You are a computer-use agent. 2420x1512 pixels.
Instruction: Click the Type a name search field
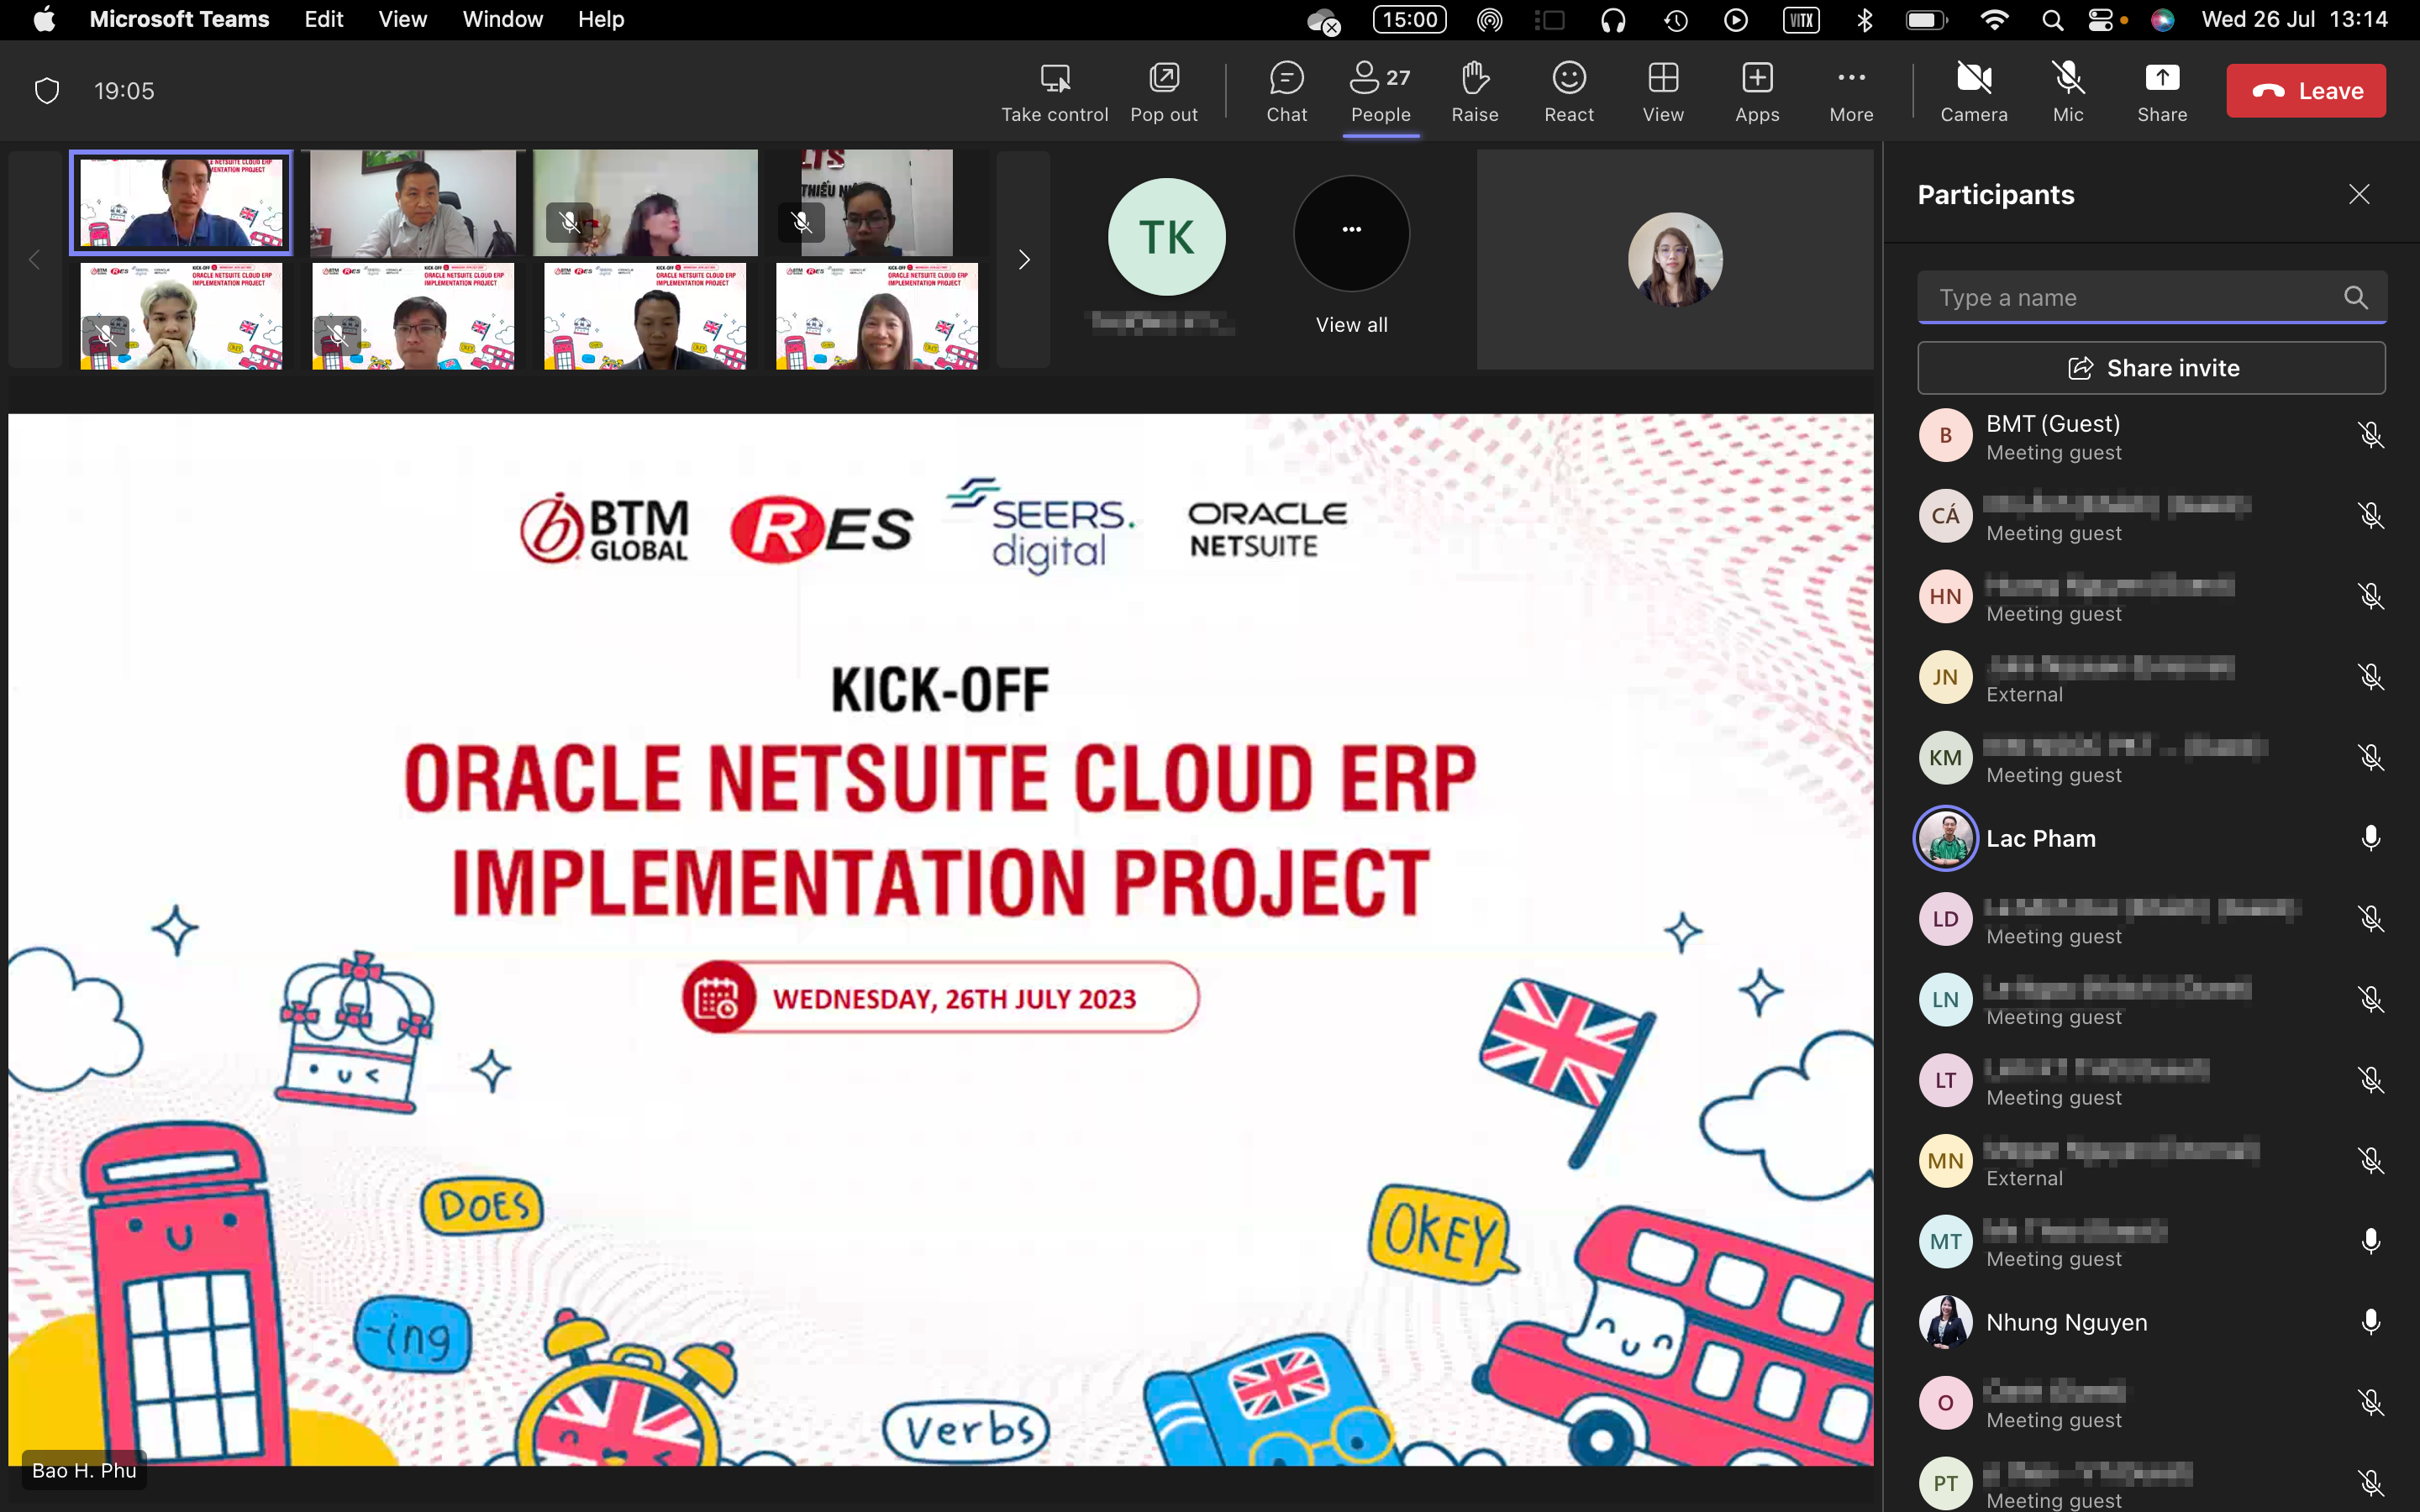(x=2152, y=297)
